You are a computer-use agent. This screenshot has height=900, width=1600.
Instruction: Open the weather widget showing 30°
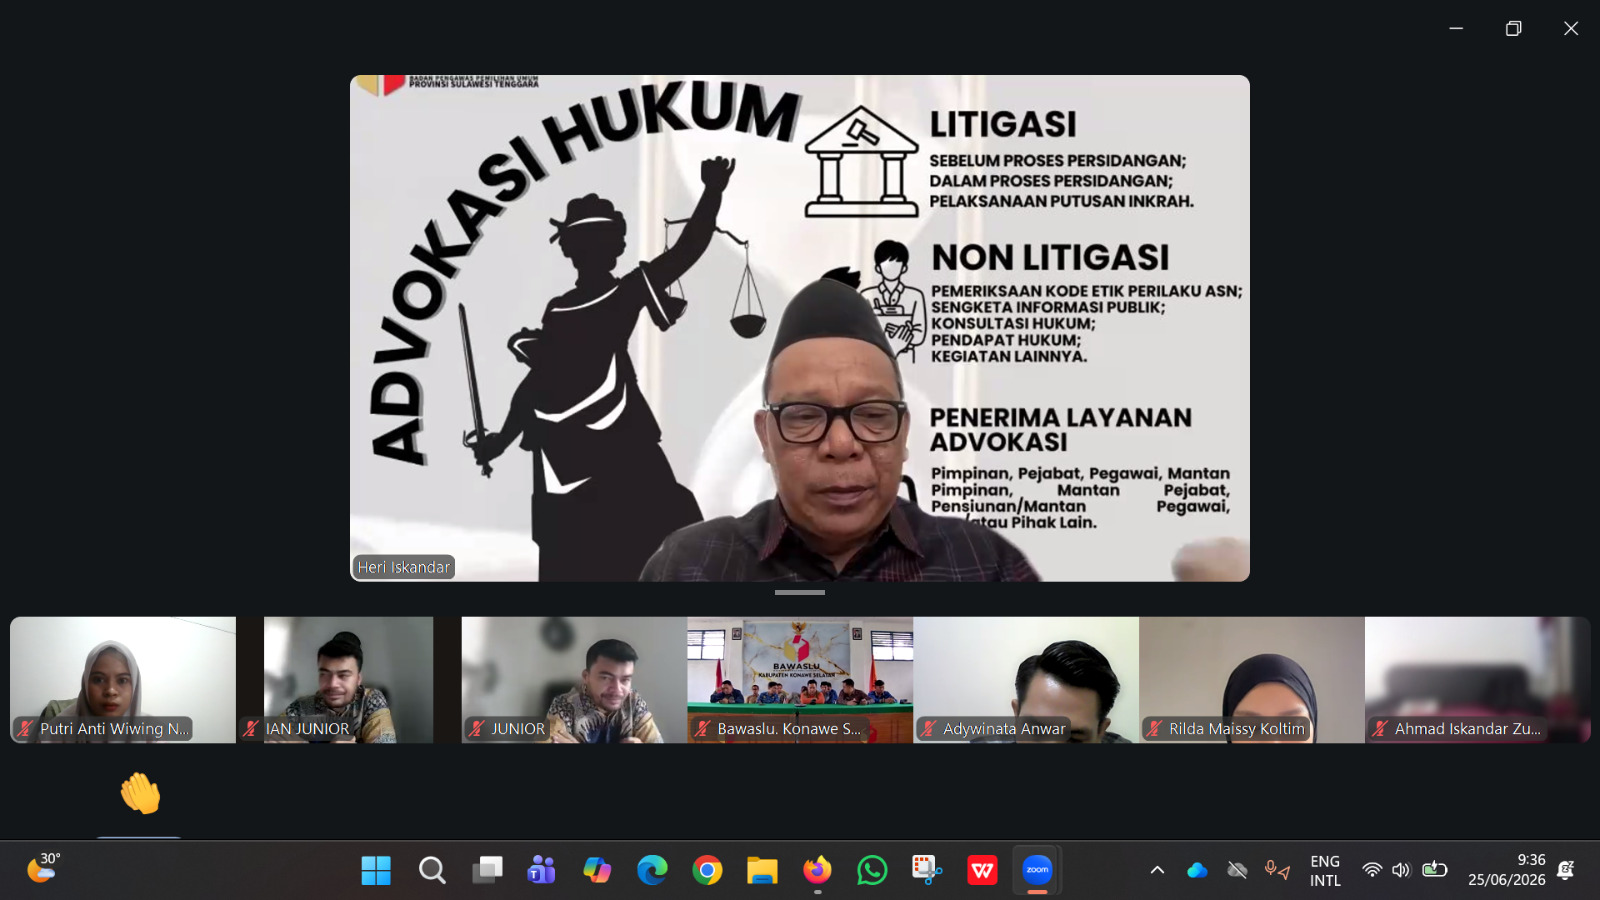(43, 867)
